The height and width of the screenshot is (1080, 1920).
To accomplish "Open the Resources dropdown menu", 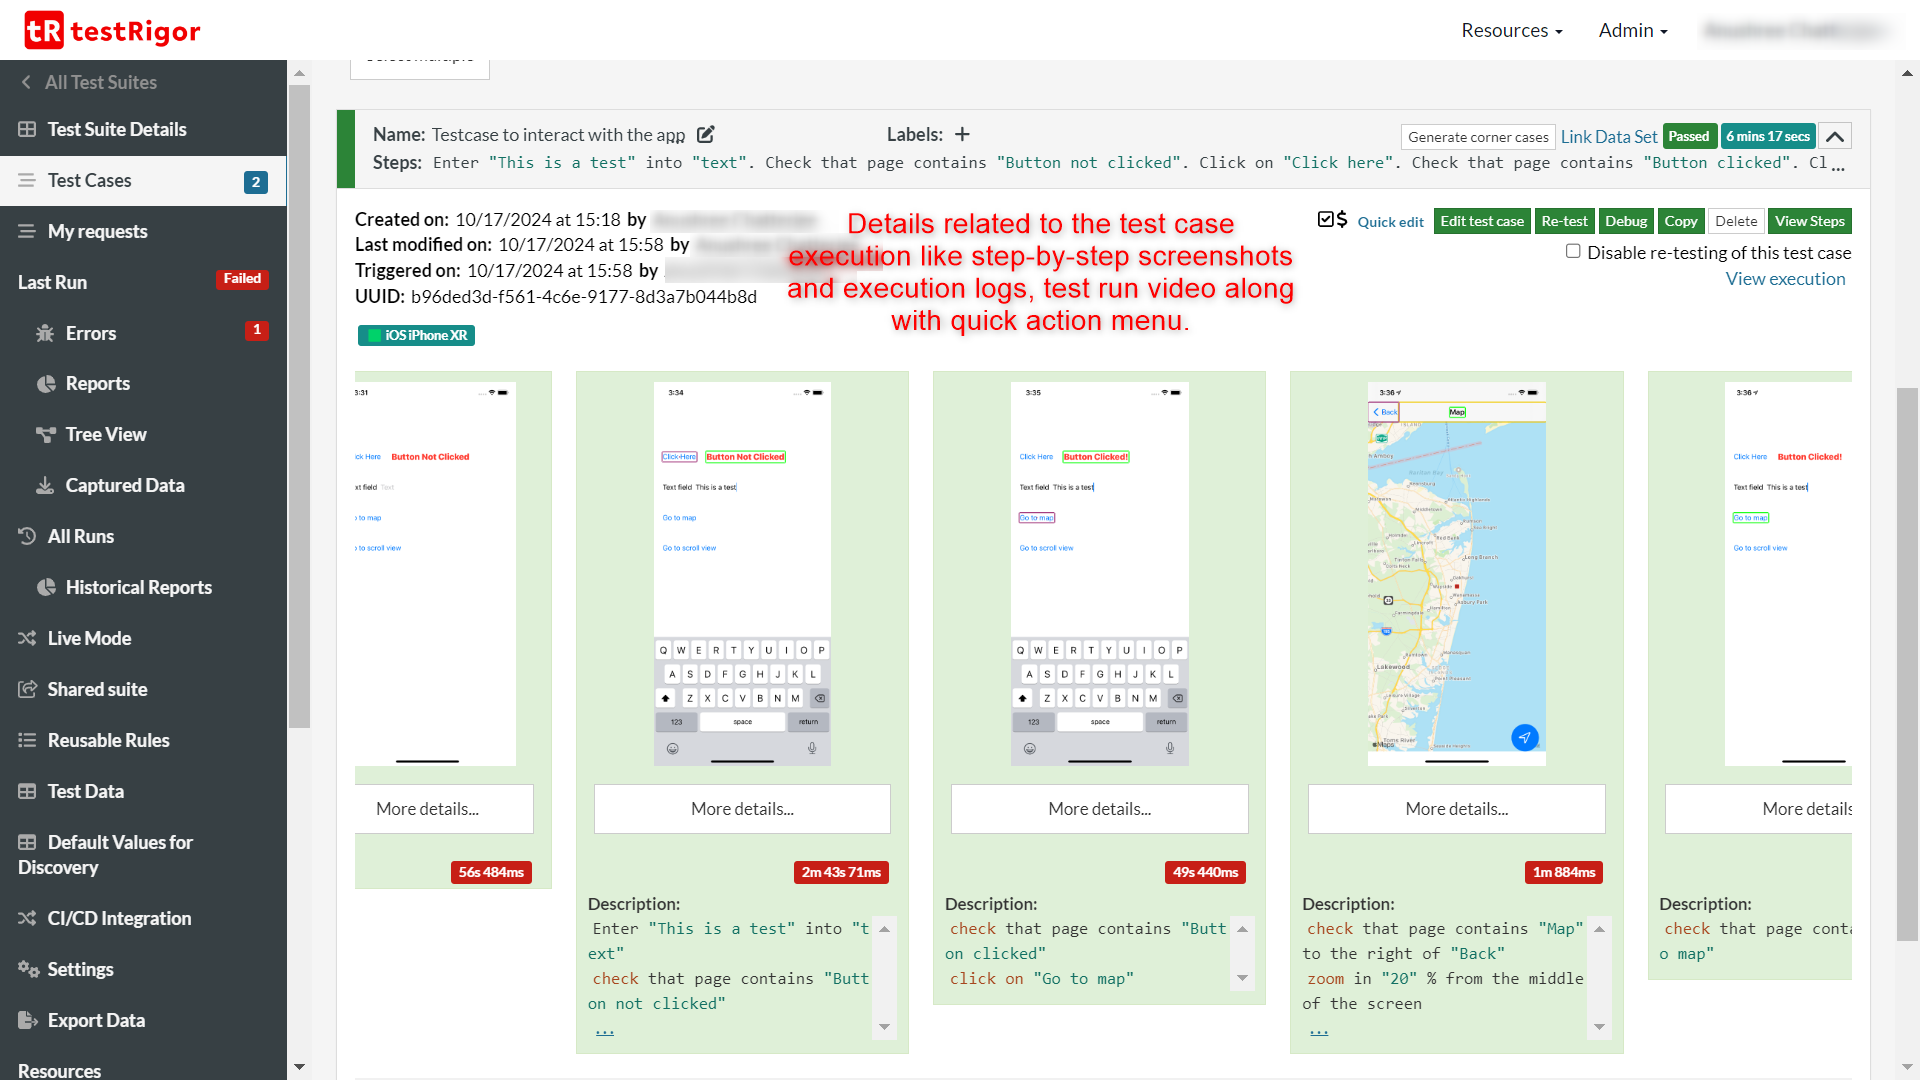I will (x=1511, y=30).
